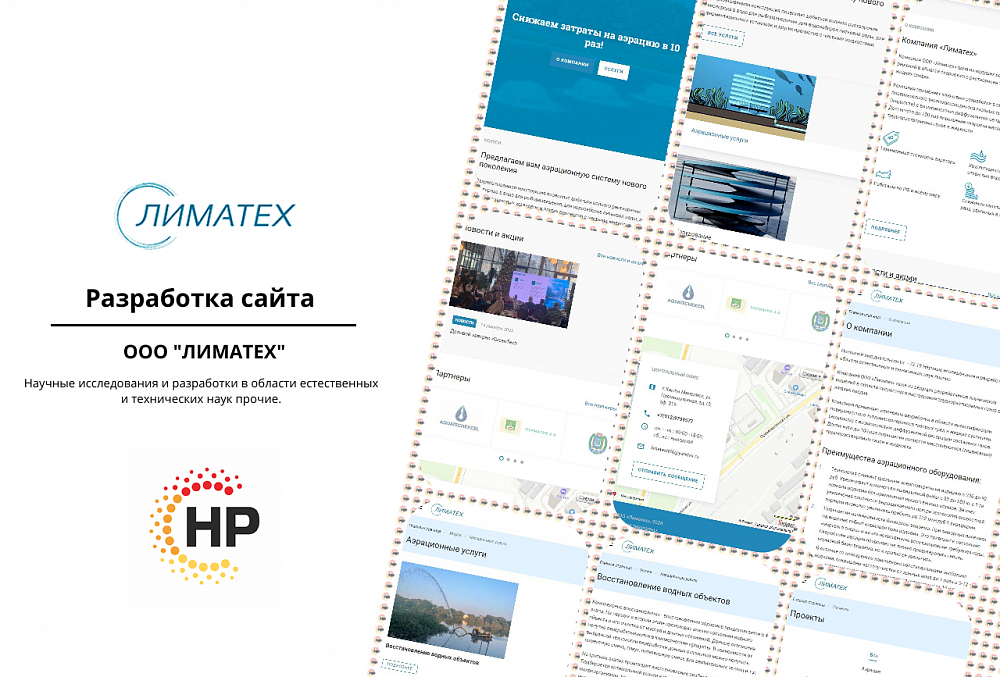Click the small Лиматех logo above О компании heading
Image resolution: width=1000 pixels, height=677 pixels.
tap(887, 297)
